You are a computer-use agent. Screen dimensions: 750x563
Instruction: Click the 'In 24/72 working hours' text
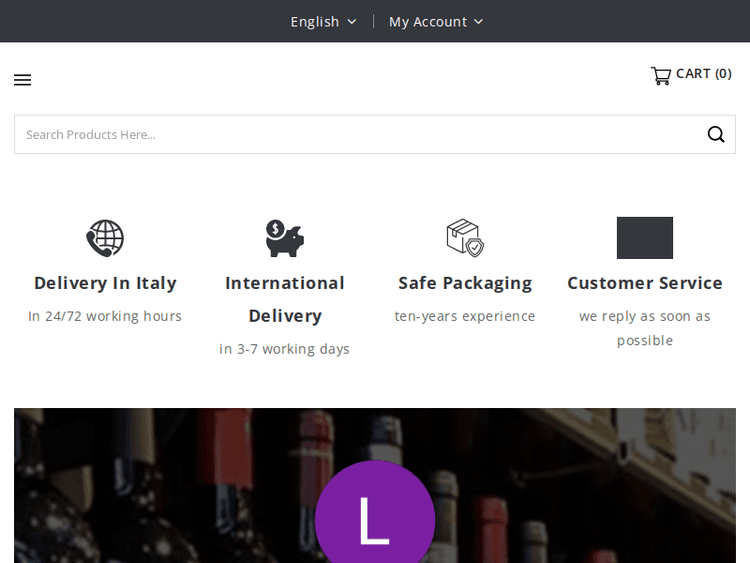coord(105,316)
